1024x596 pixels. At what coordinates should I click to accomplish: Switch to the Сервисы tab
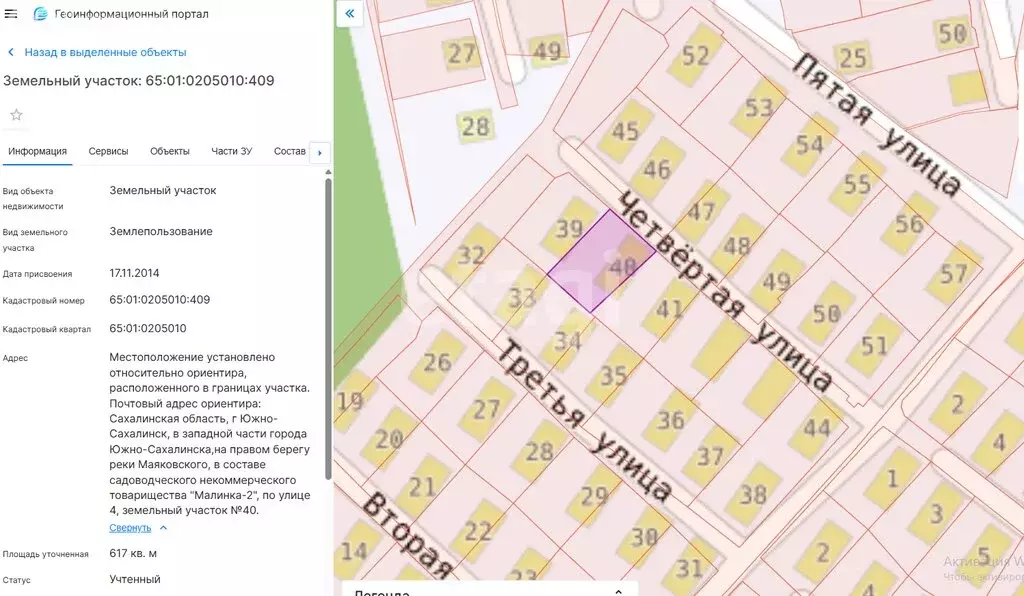pos(107,151)
